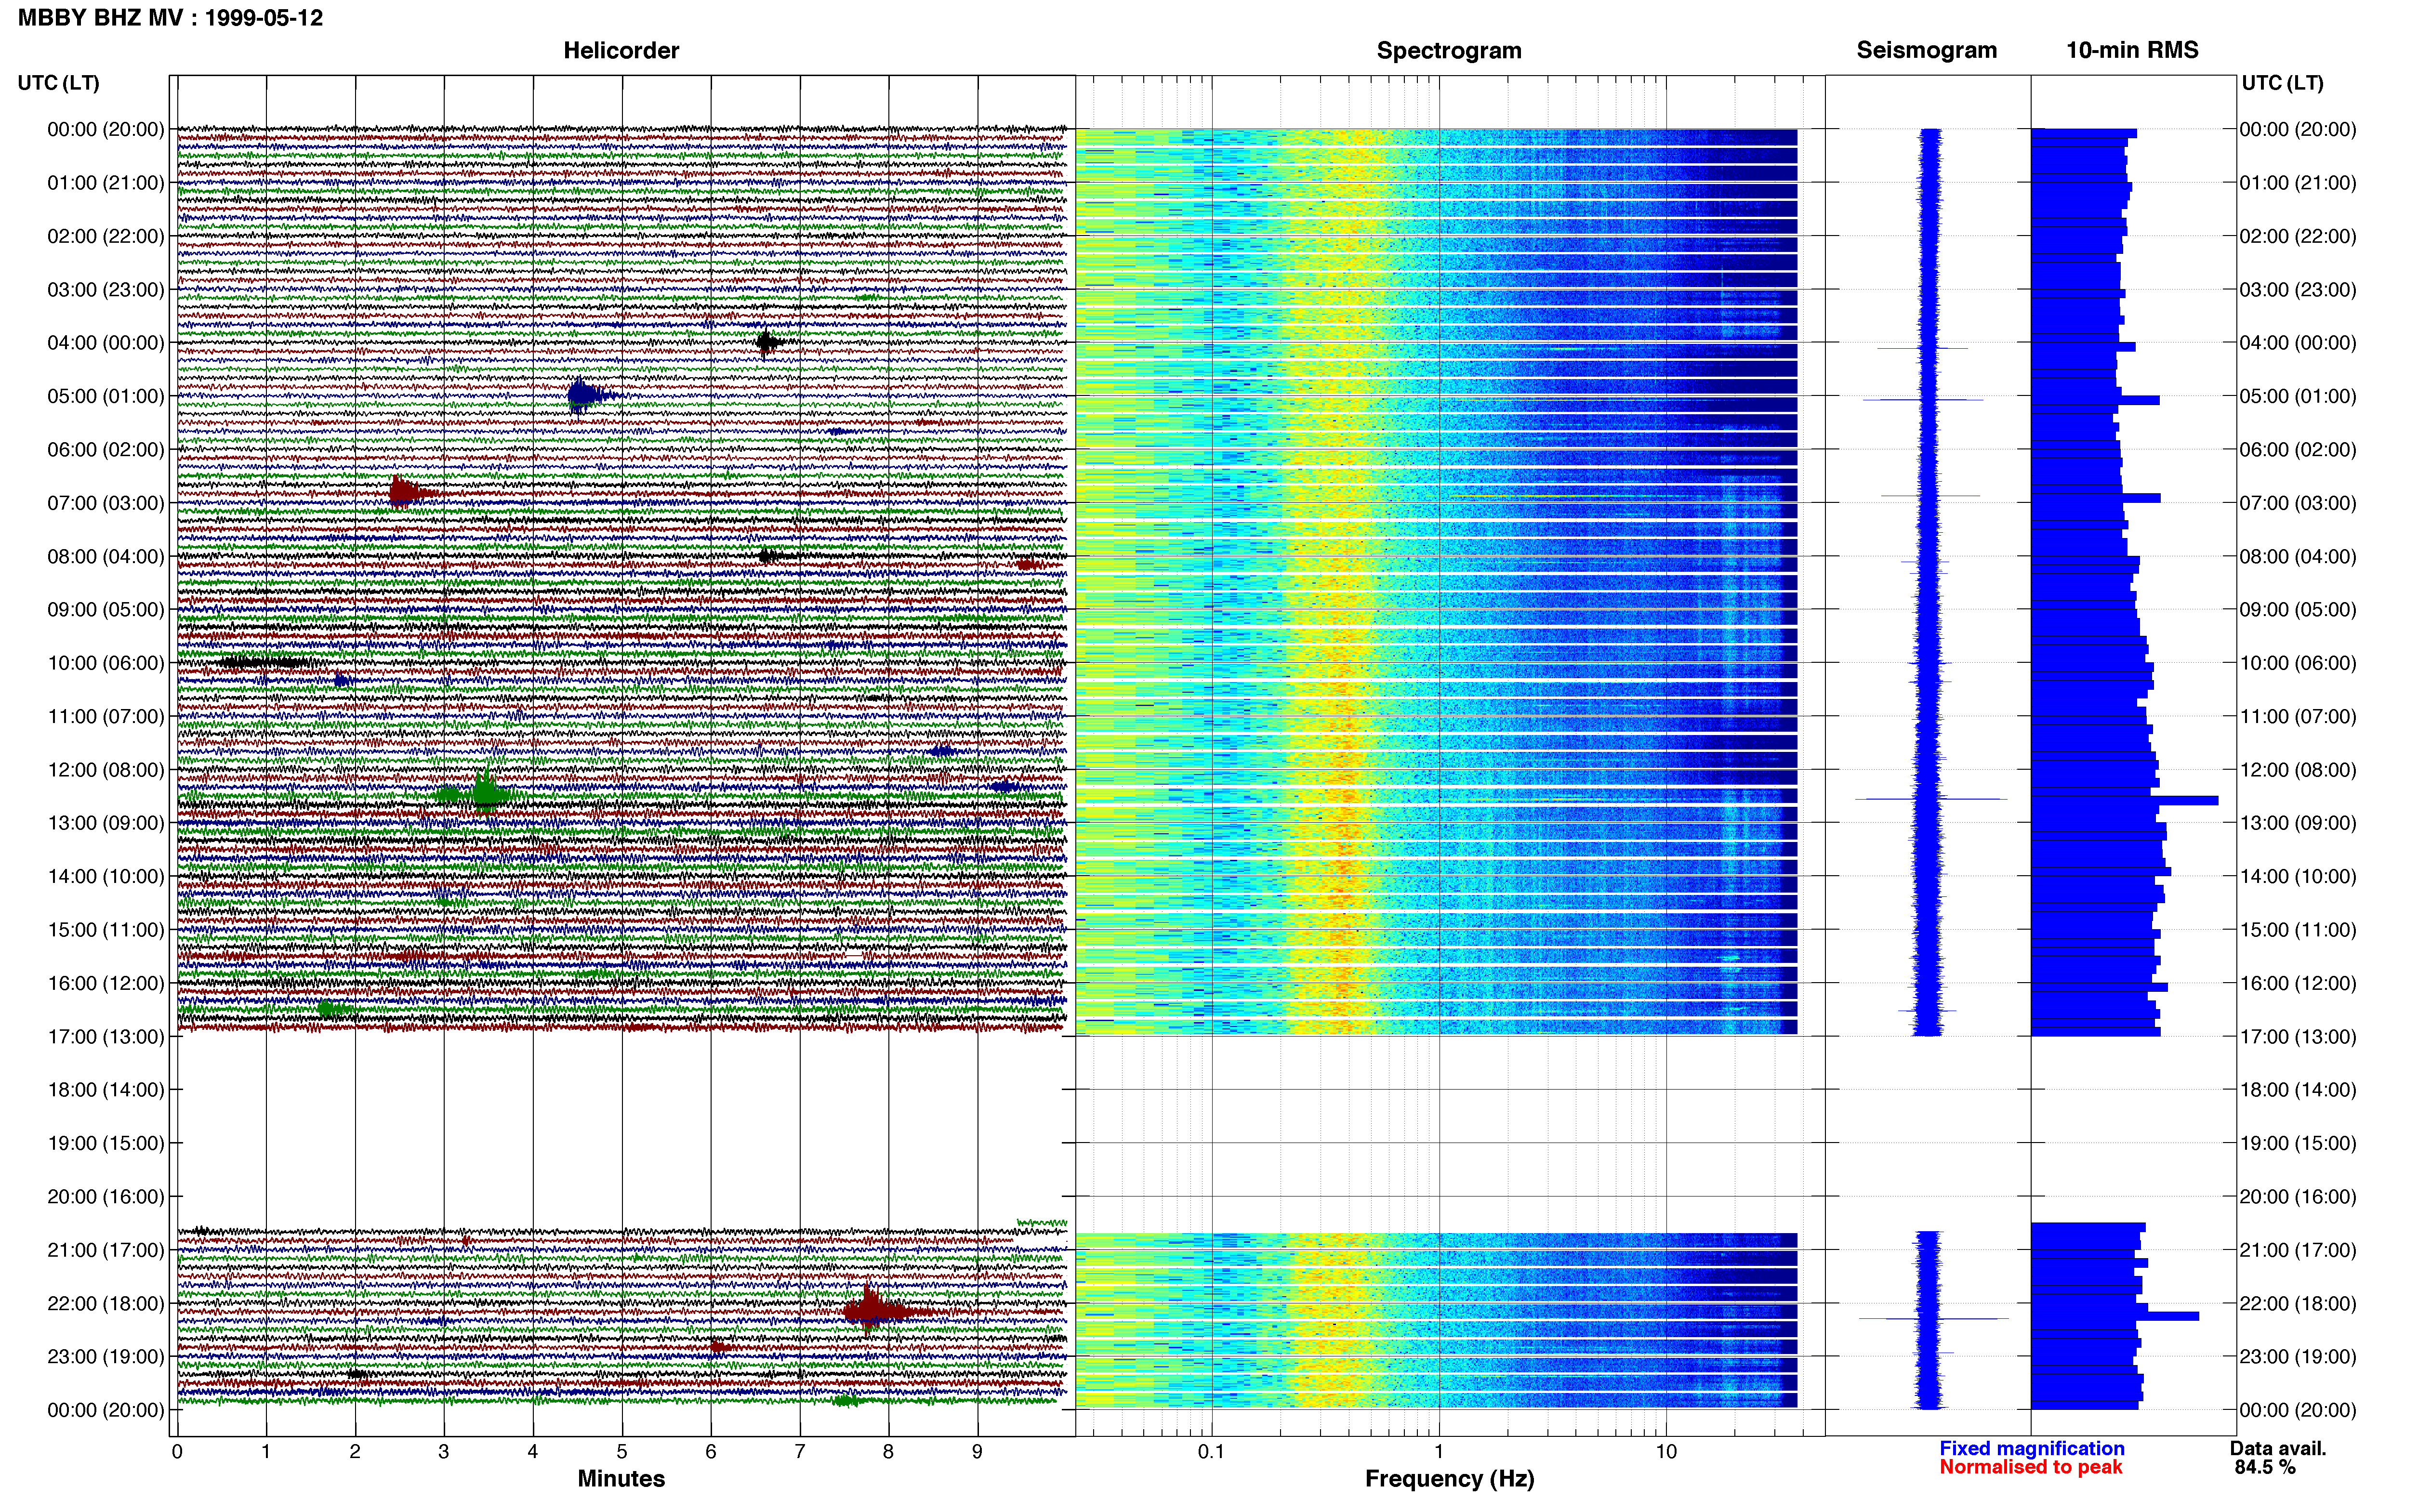This screenshot has height=1512, width=2418.
Task: Click the "1" tick label on the frequency axis
Action: tap(1439, 1451)
